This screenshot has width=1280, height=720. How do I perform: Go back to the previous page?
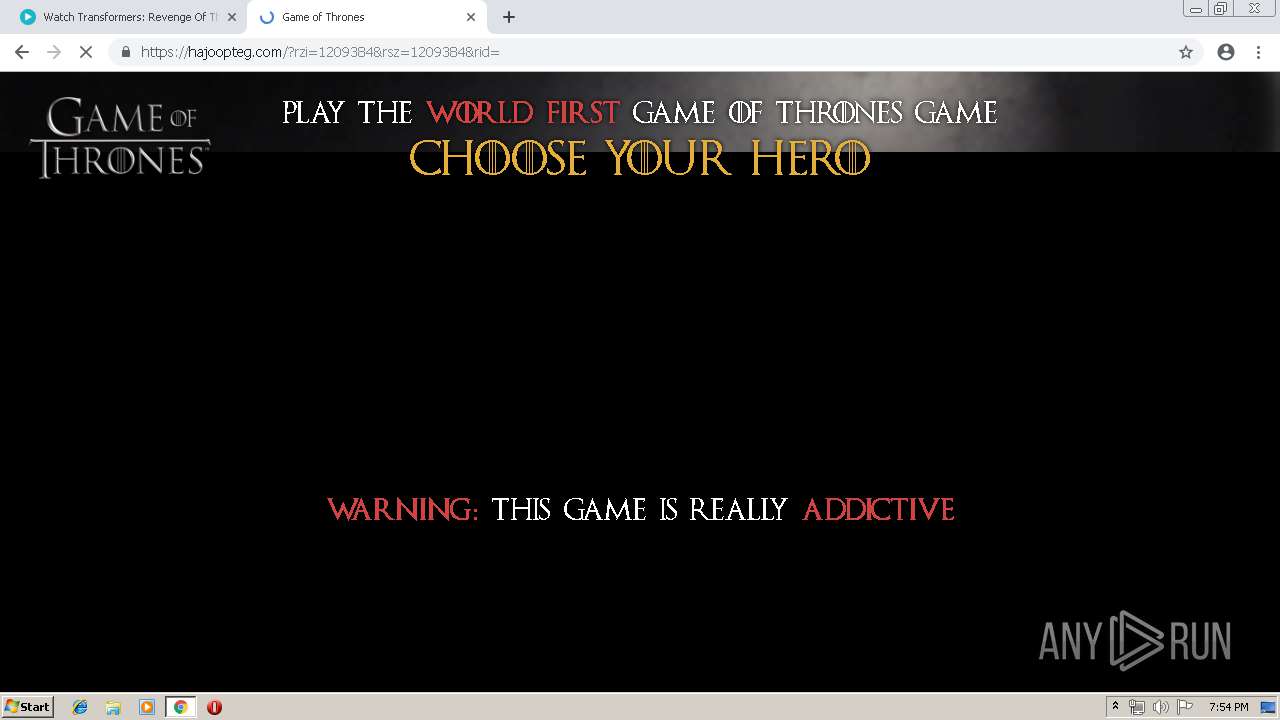pos(22,52)
